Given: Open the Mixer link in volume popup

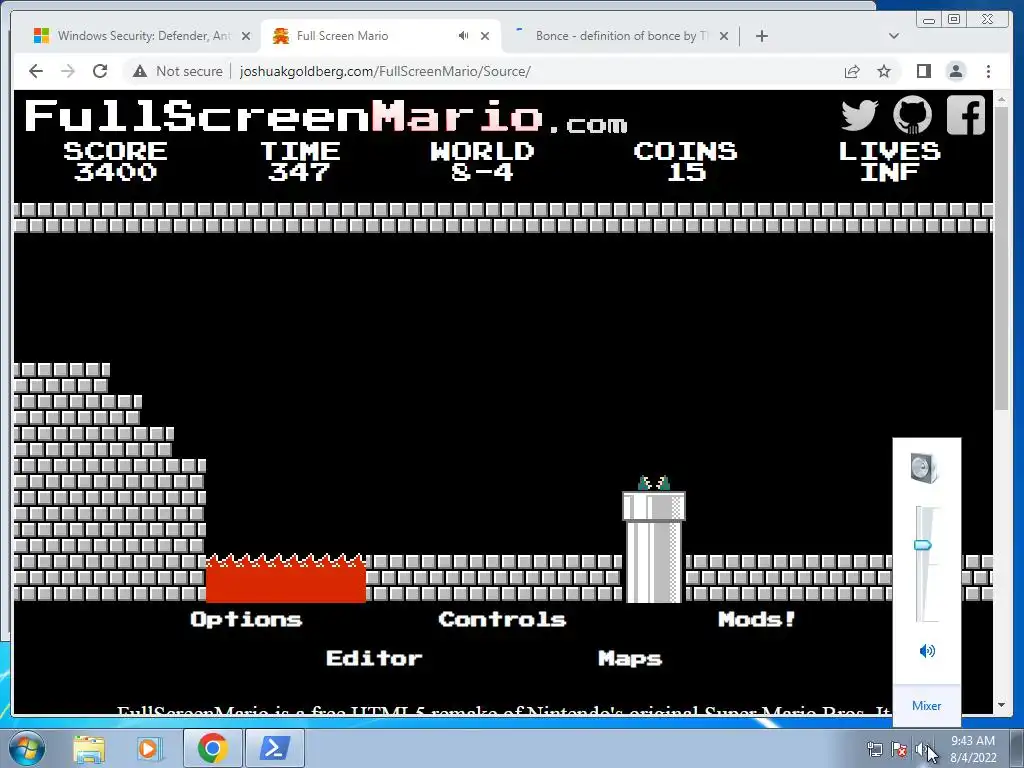Looking at the screenshot, I should coord(926,705).
